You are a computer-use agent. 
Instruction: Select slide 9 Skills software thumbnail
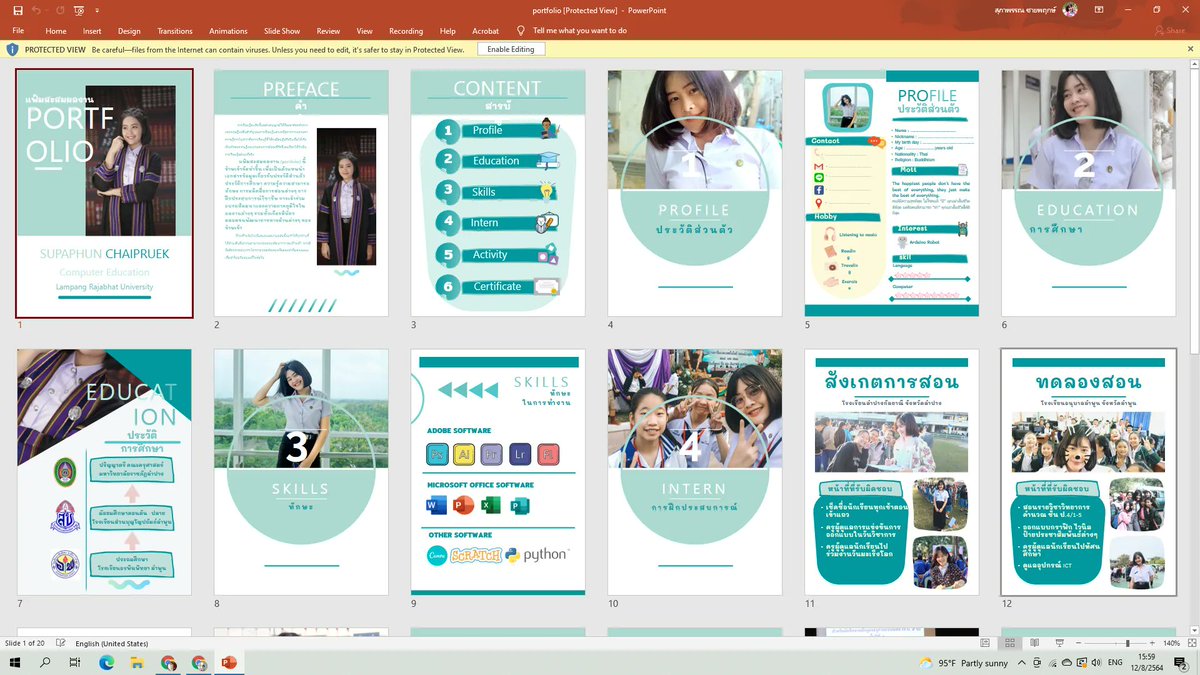point(498,472)
